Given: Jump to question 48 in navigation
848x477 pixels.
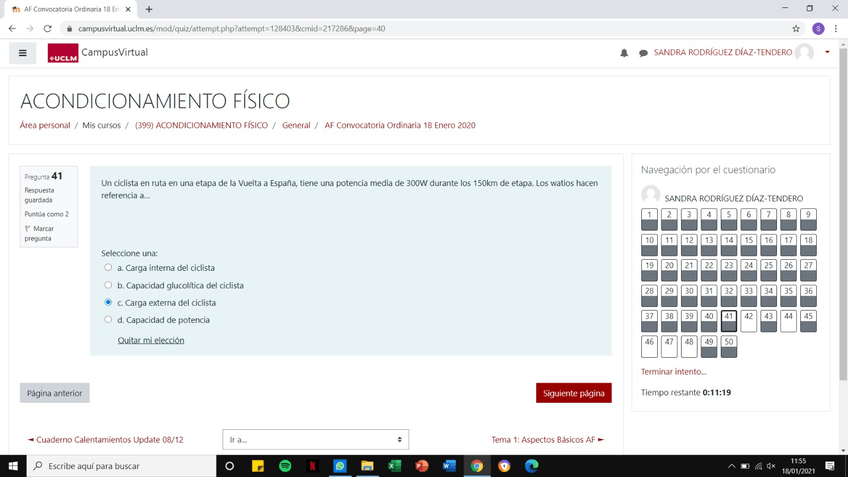Looking at the screenshot, I should coord(689,347).
